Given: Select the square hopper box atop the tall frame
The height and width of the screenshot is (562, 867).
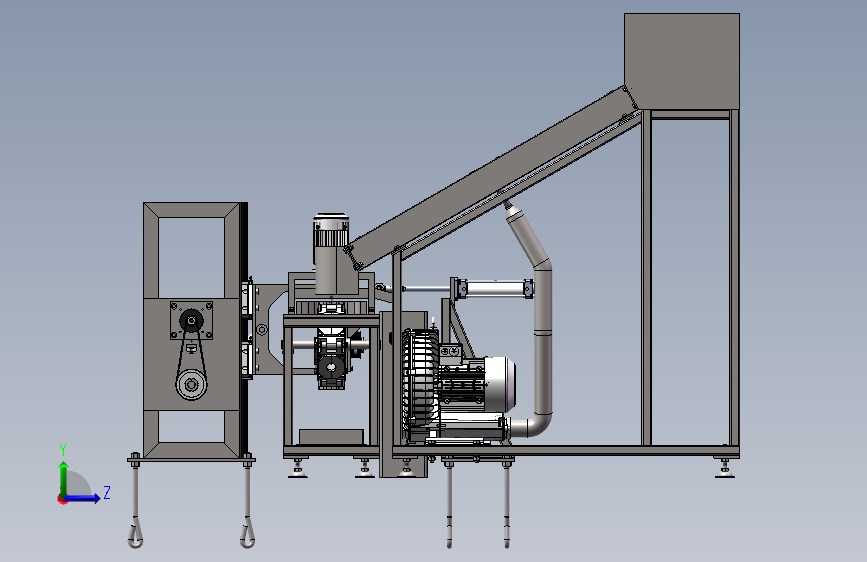Looking at the screenshot, I should coord(682,61).
